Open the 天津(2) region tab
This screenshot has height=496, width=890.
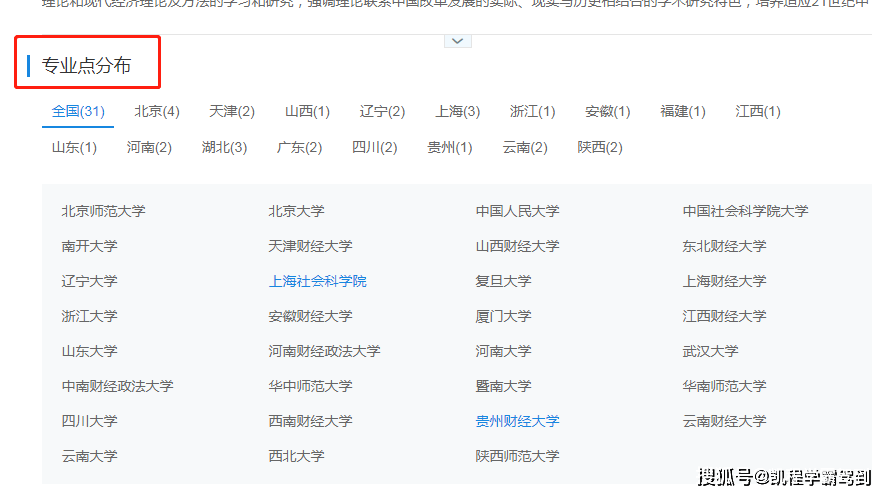click(232, 111)
